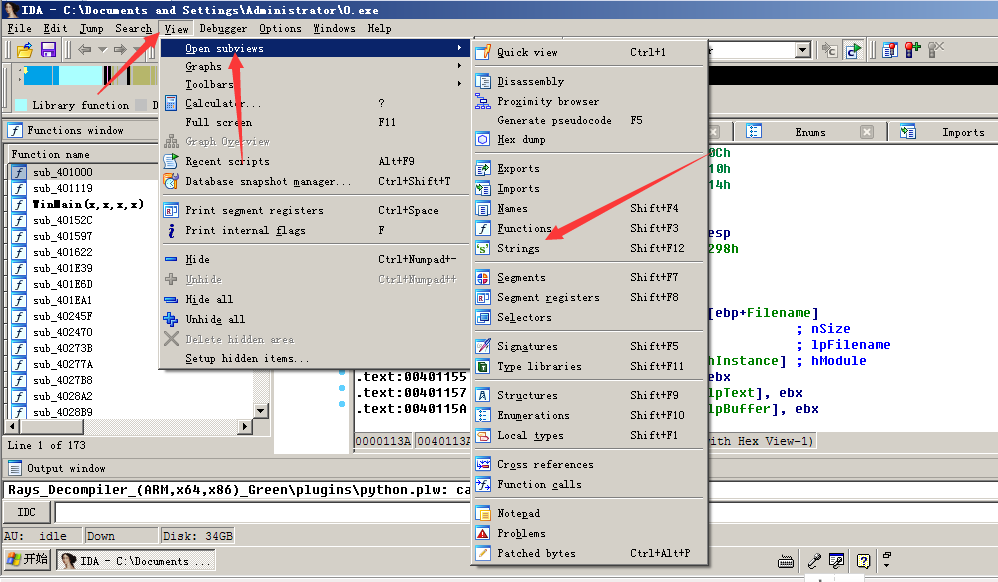
Task: Open Quick view subview
Action: tap(589, 52)
